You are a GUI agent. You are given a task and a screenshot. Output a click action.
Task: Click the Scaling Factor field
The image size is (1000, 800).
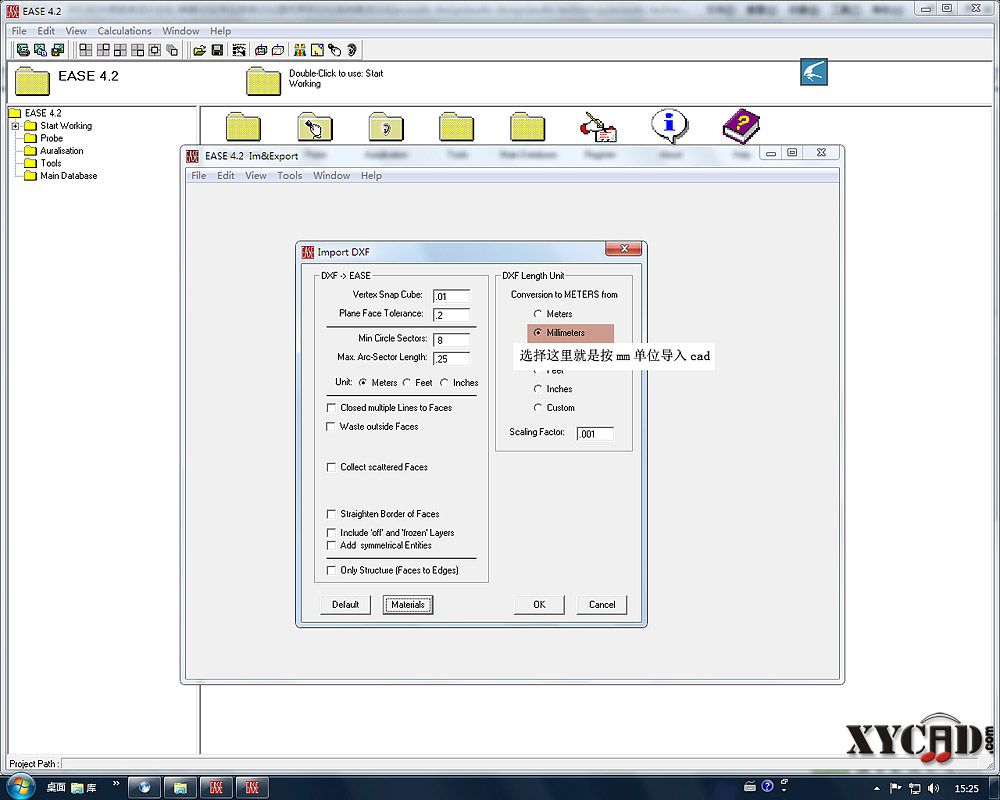pos(595,434)
